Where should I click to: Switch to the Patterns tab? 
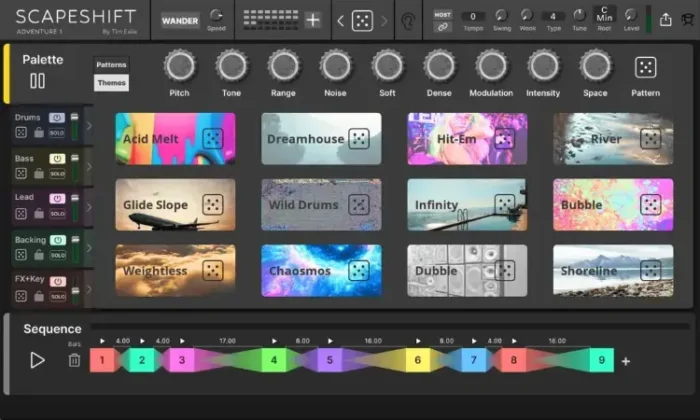click(111, 64)
